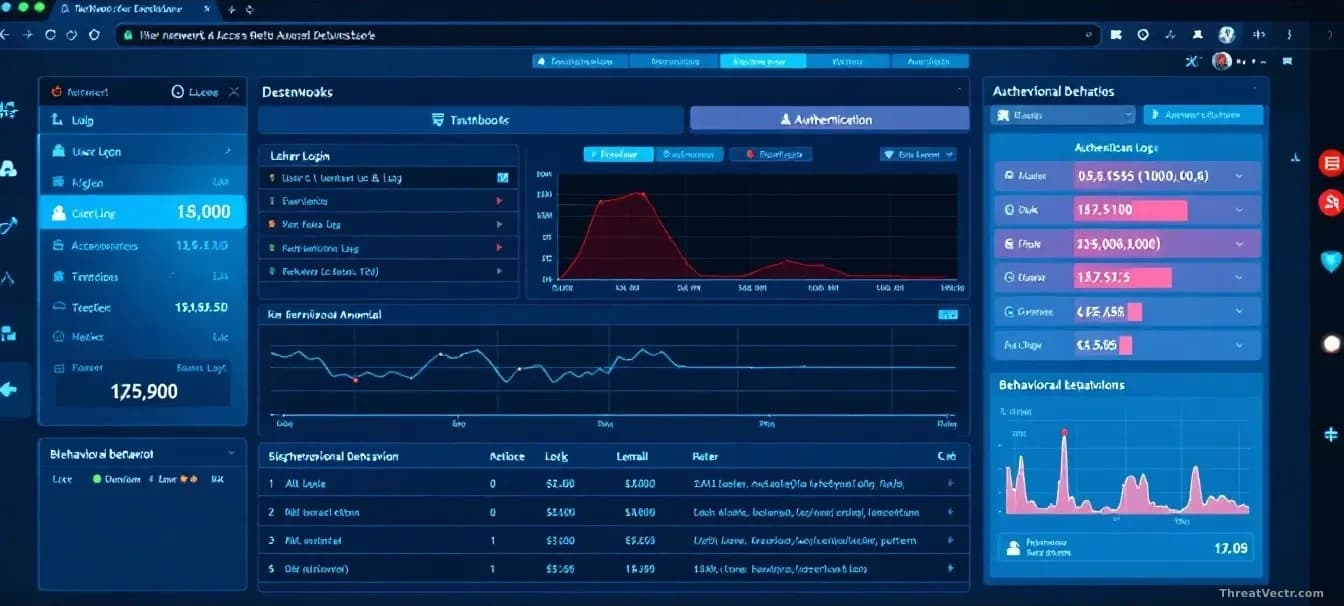Select row 1 in the behavior table
This screenshot has height=606, width=1344.
coord(613,484)
